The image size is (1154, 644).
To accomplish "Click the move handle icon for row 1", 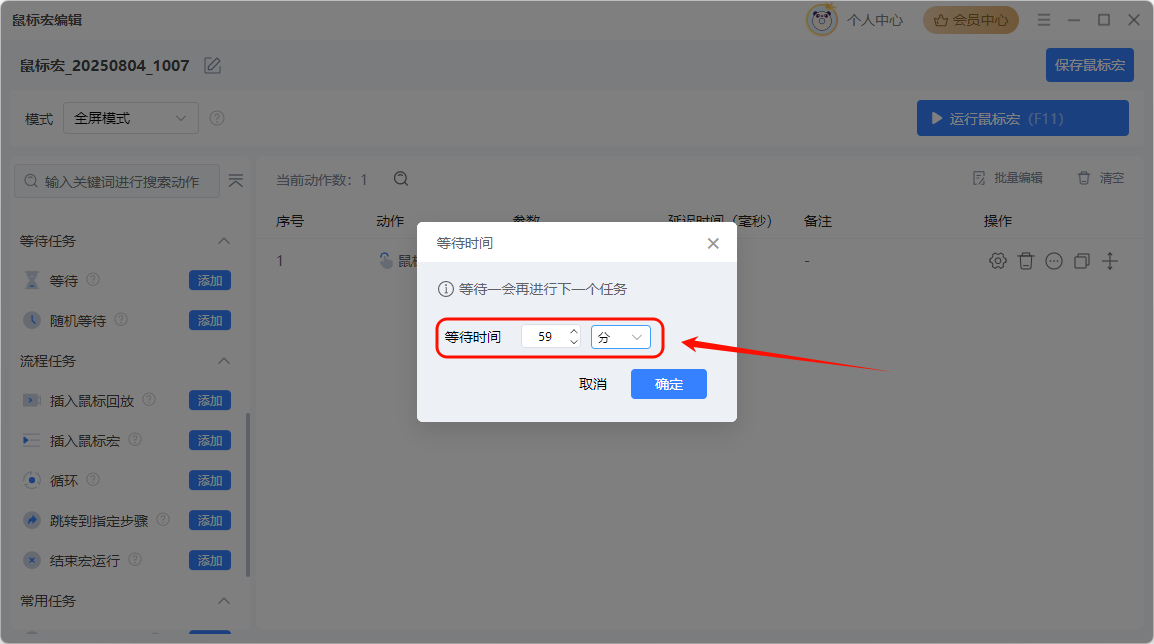I will coord(1110,261).
